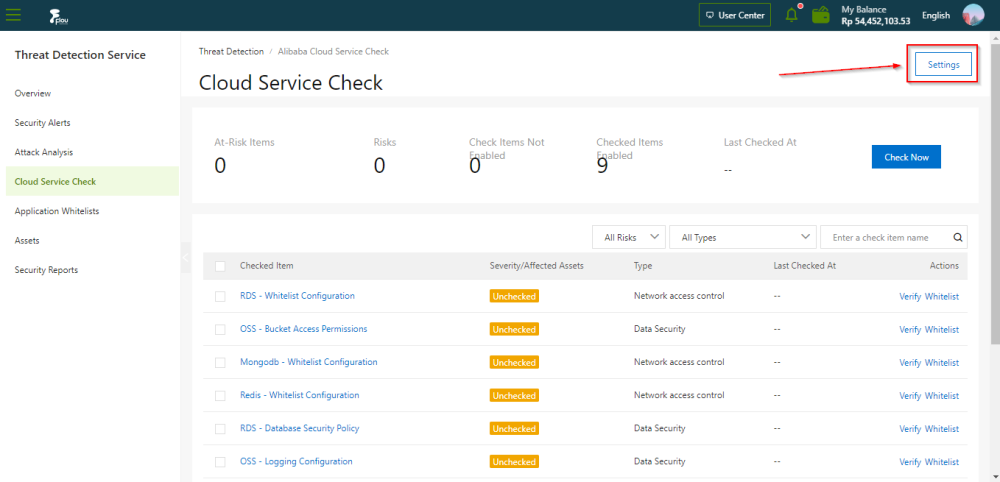Click the search magnifier icon
This screenshot has height=482, width=1000.
[957, 237]
